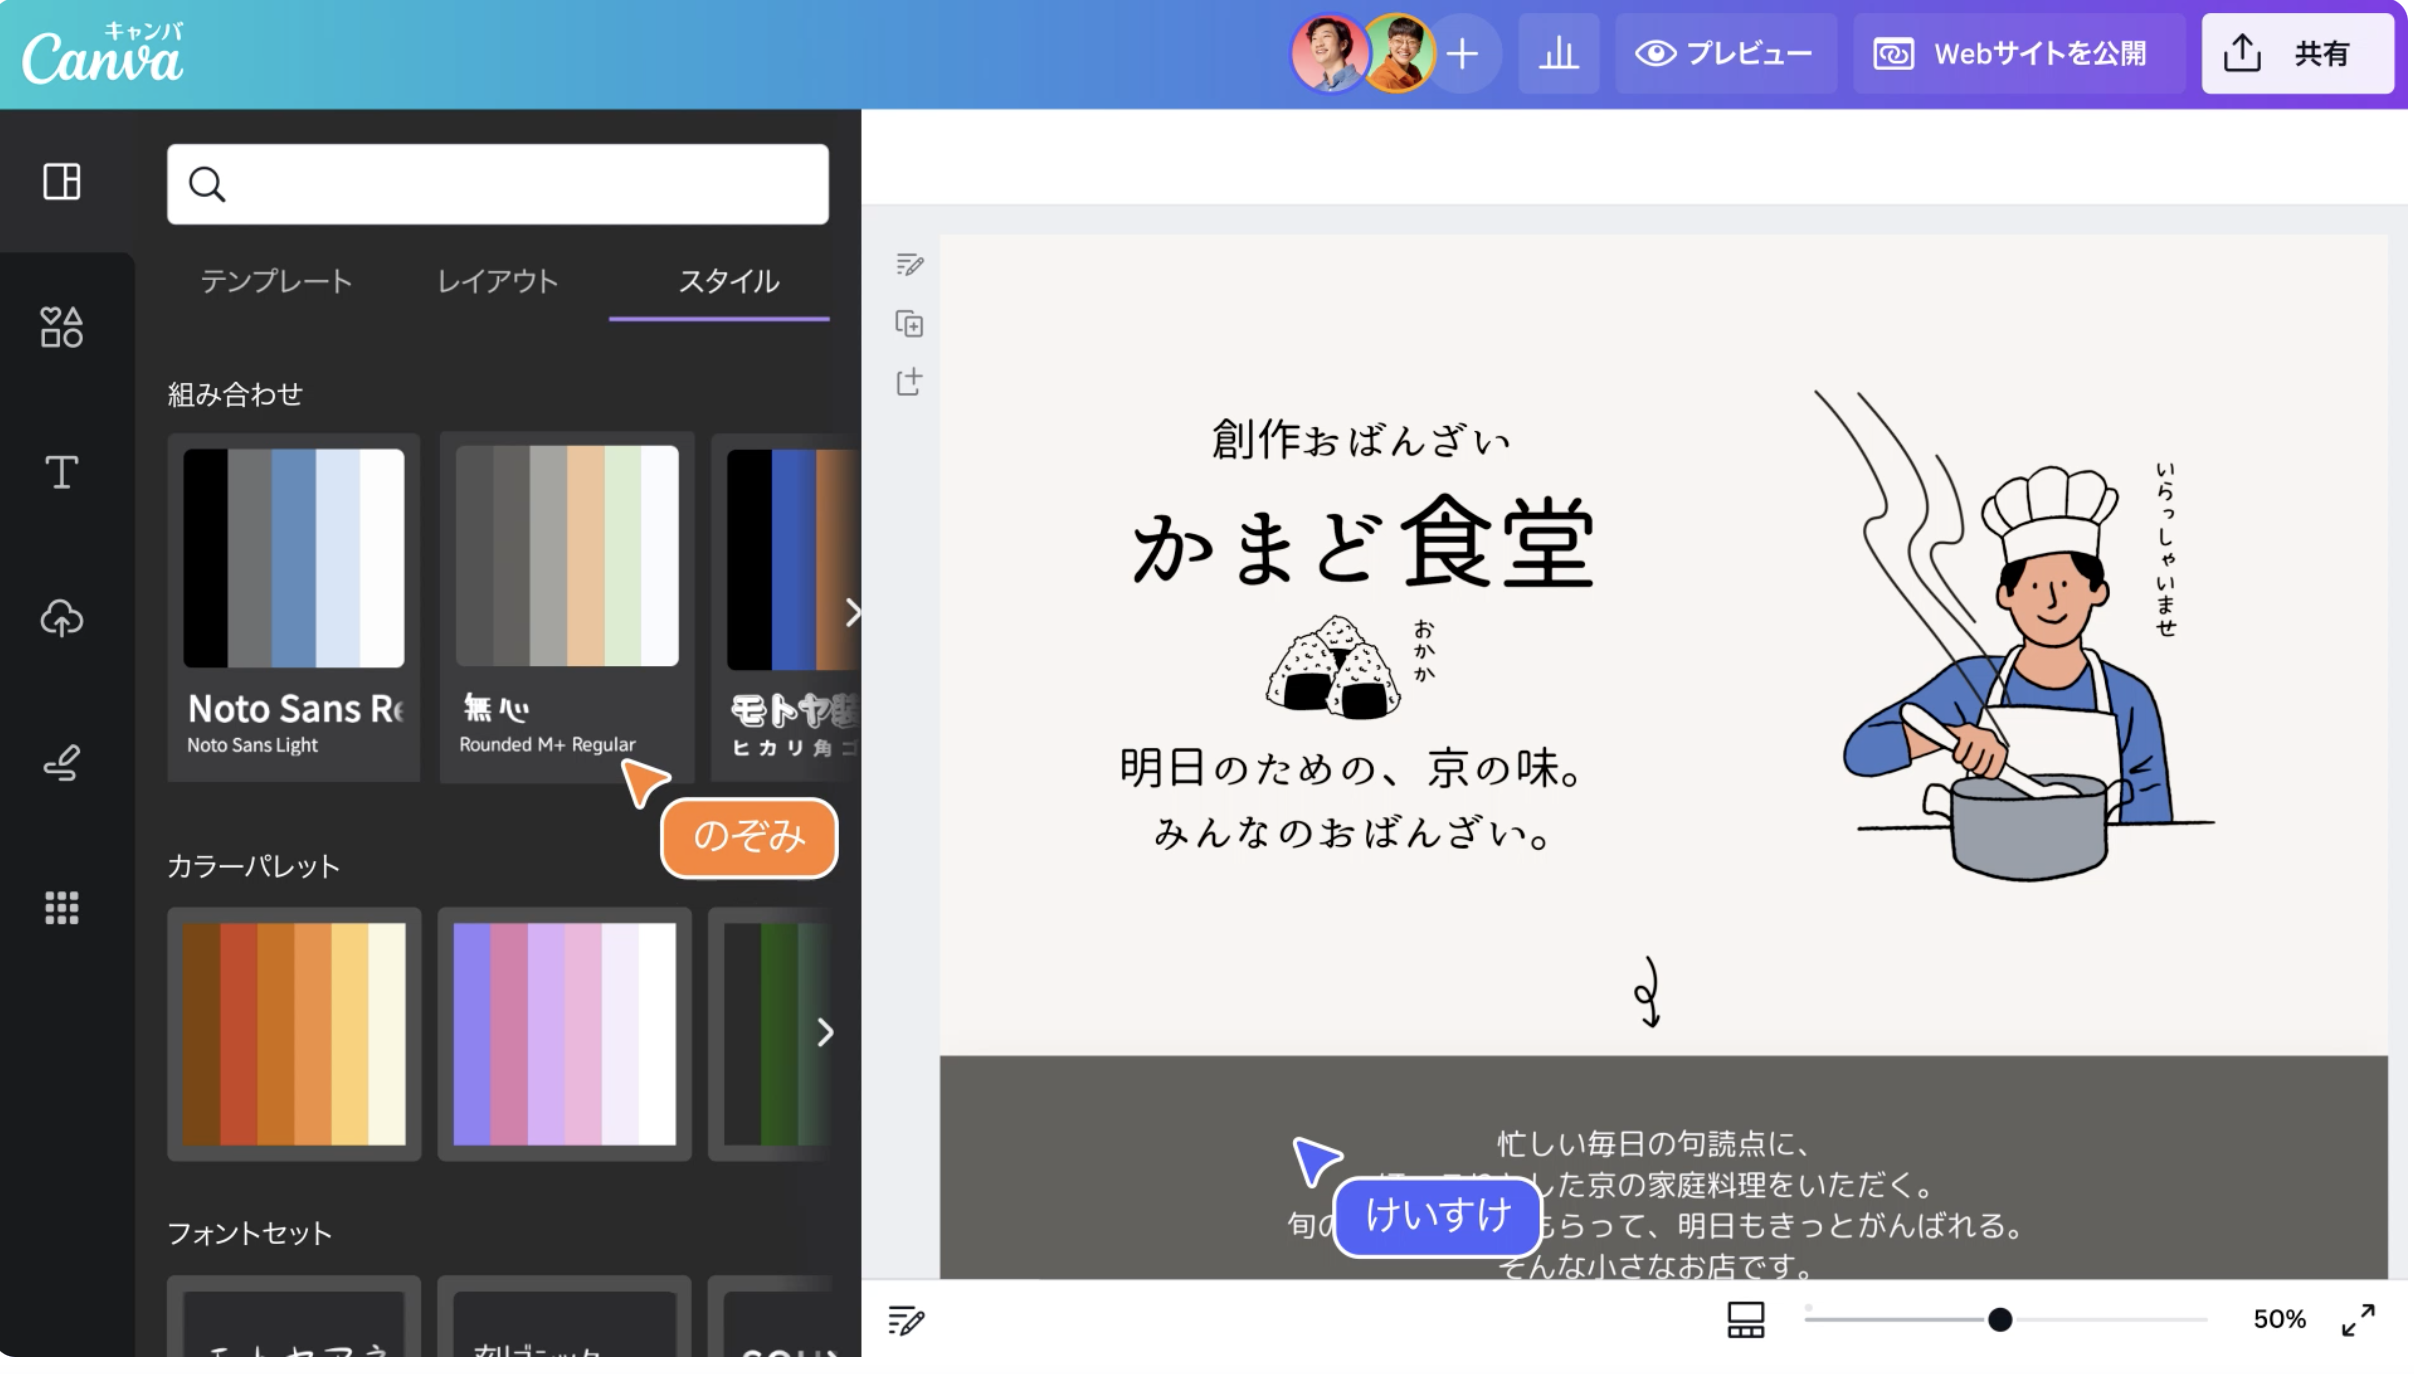The width and height of the screenshot is (2414, 1374).
Task: Open the Design templates sidebar icon
Action: (62, 182)
